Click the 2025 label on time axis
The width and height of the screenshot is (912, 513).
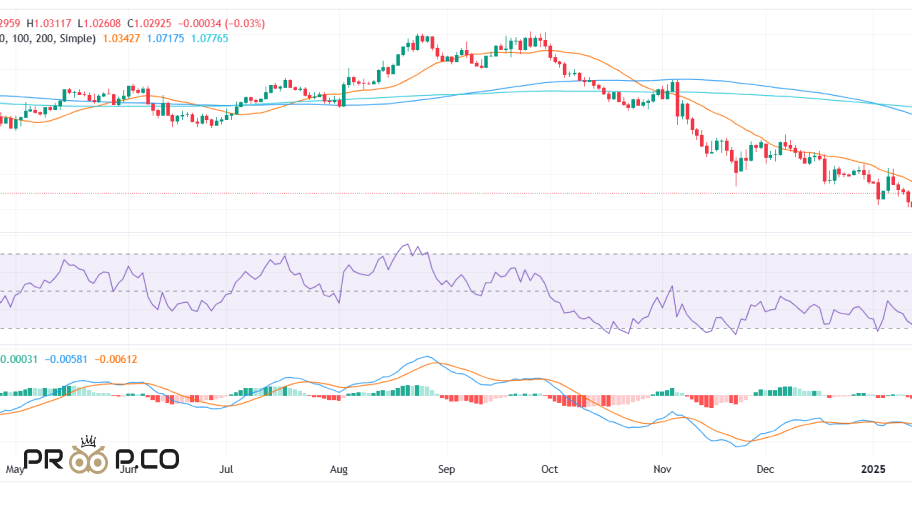[873, 469]
